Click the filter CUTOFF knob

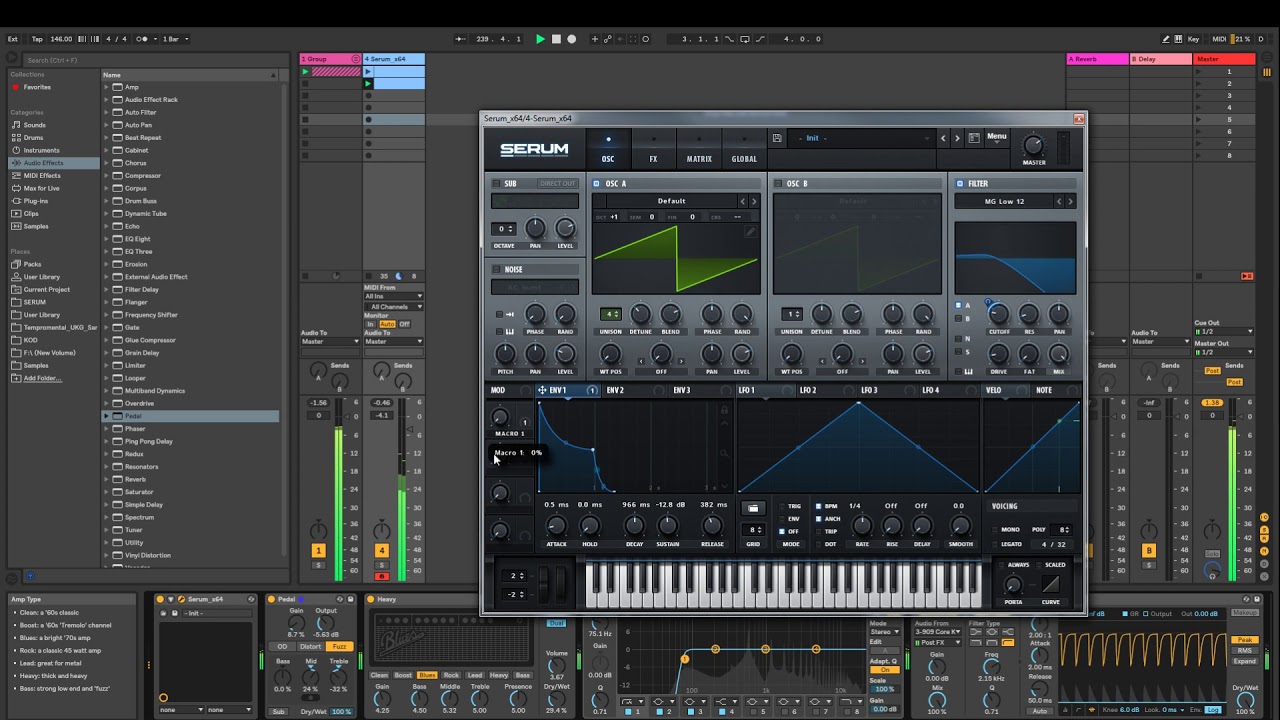tap(998, 314)
